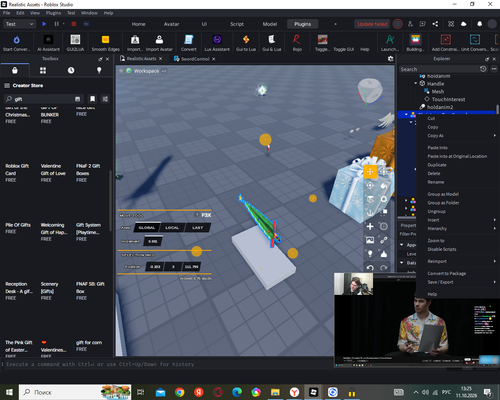
Task: Select the F3X Anchor tool
Action: click(370, 213)
